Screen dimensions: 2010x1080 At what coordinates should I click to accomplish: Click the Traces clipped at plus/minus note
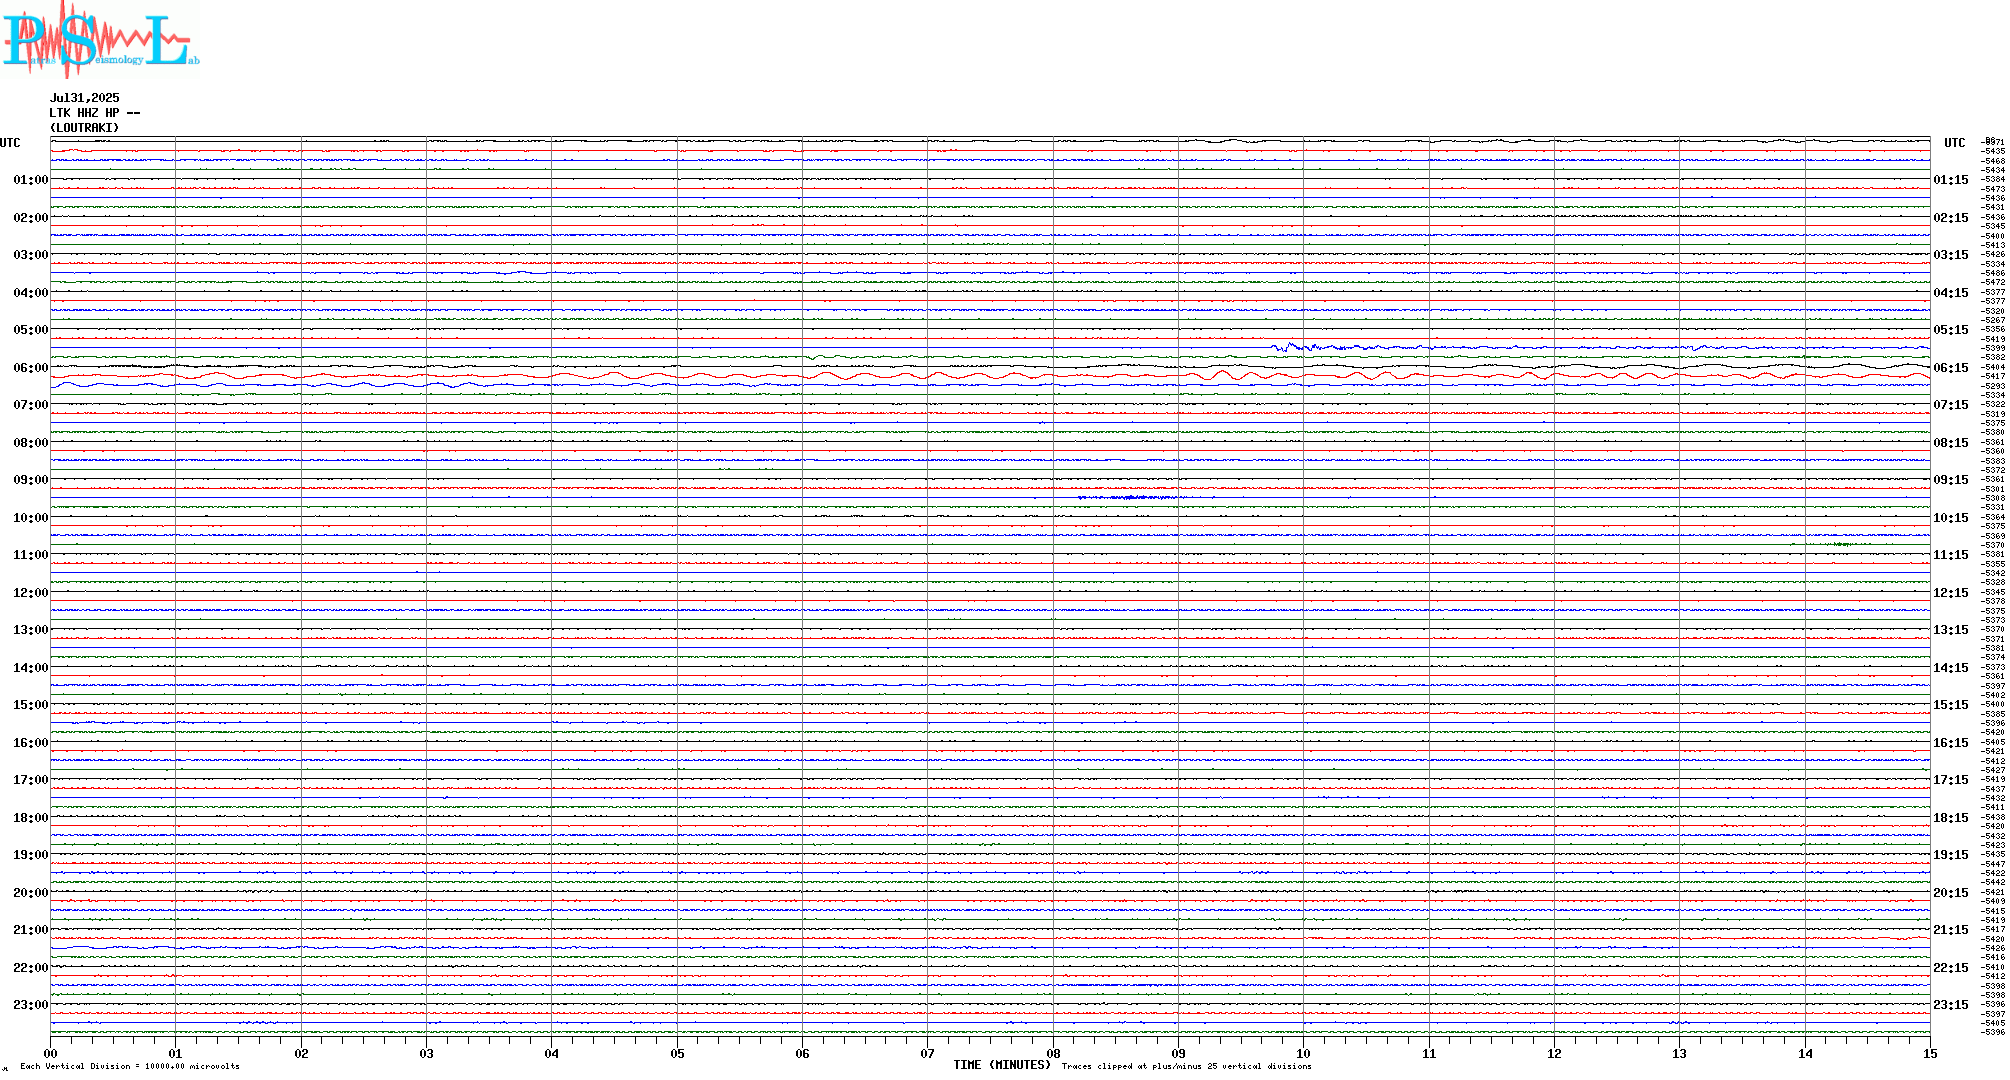pos(1187,1066)
